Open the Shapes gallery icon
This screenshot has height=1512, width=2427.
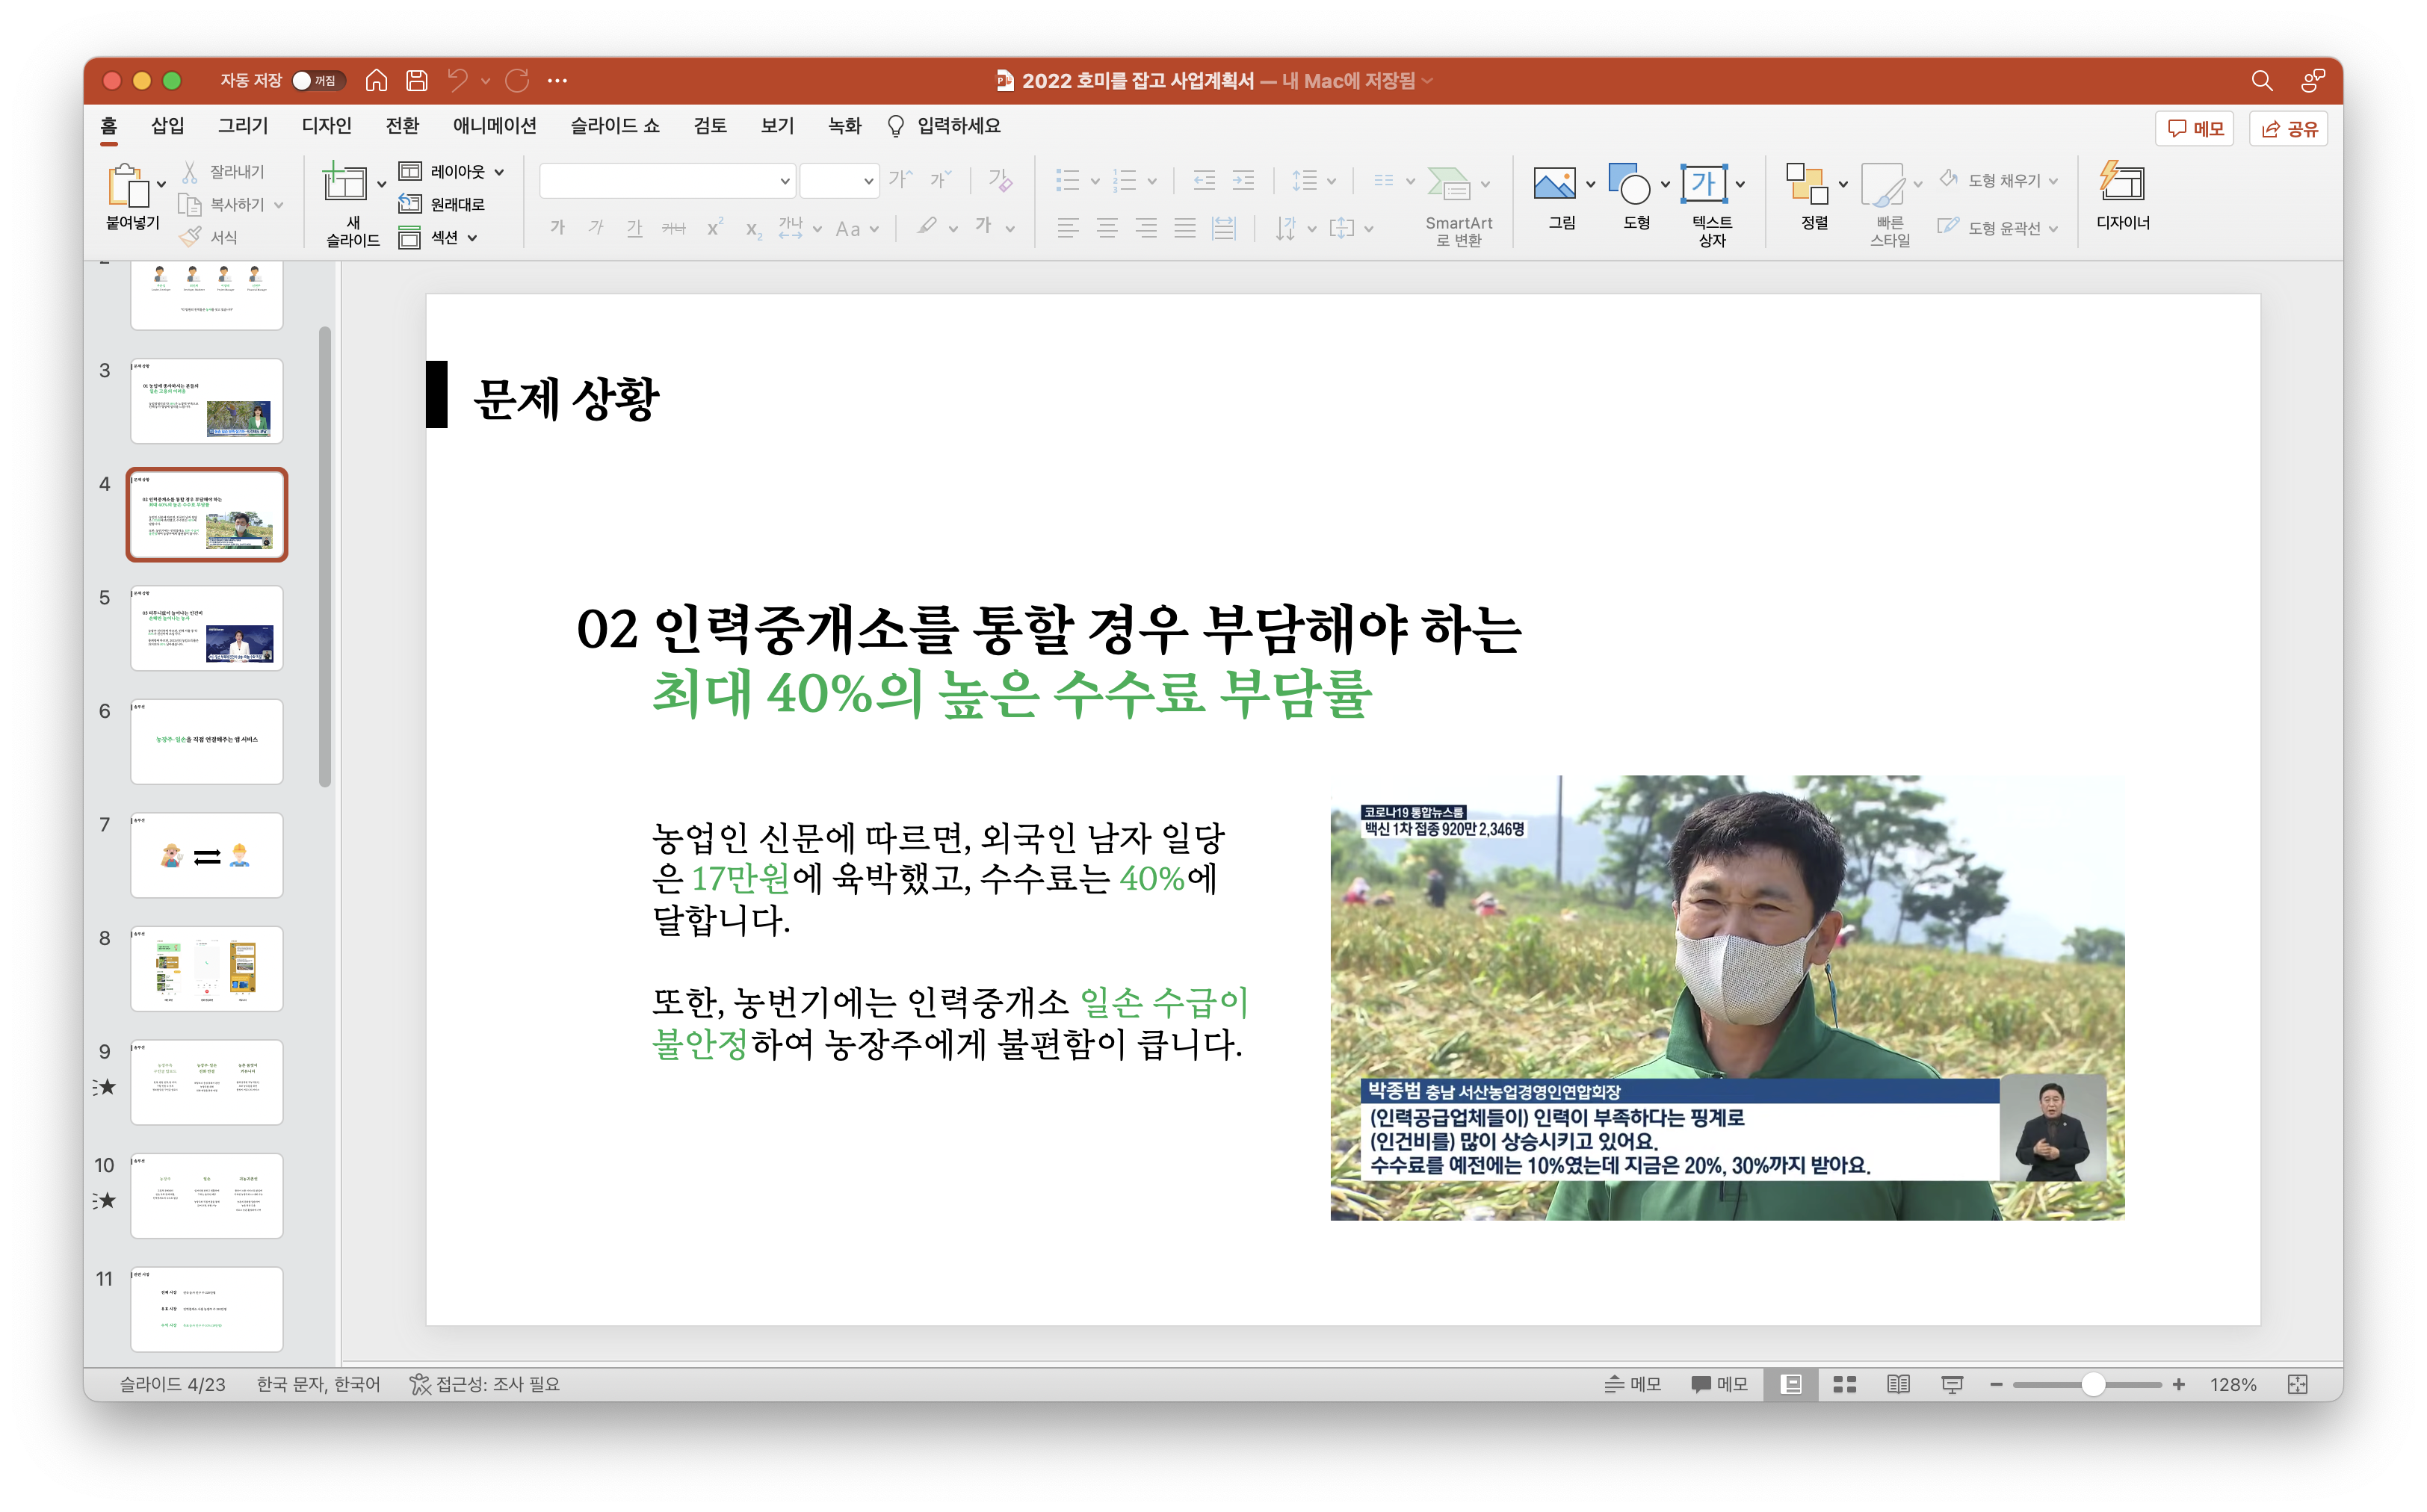(x=1629, y=184)
